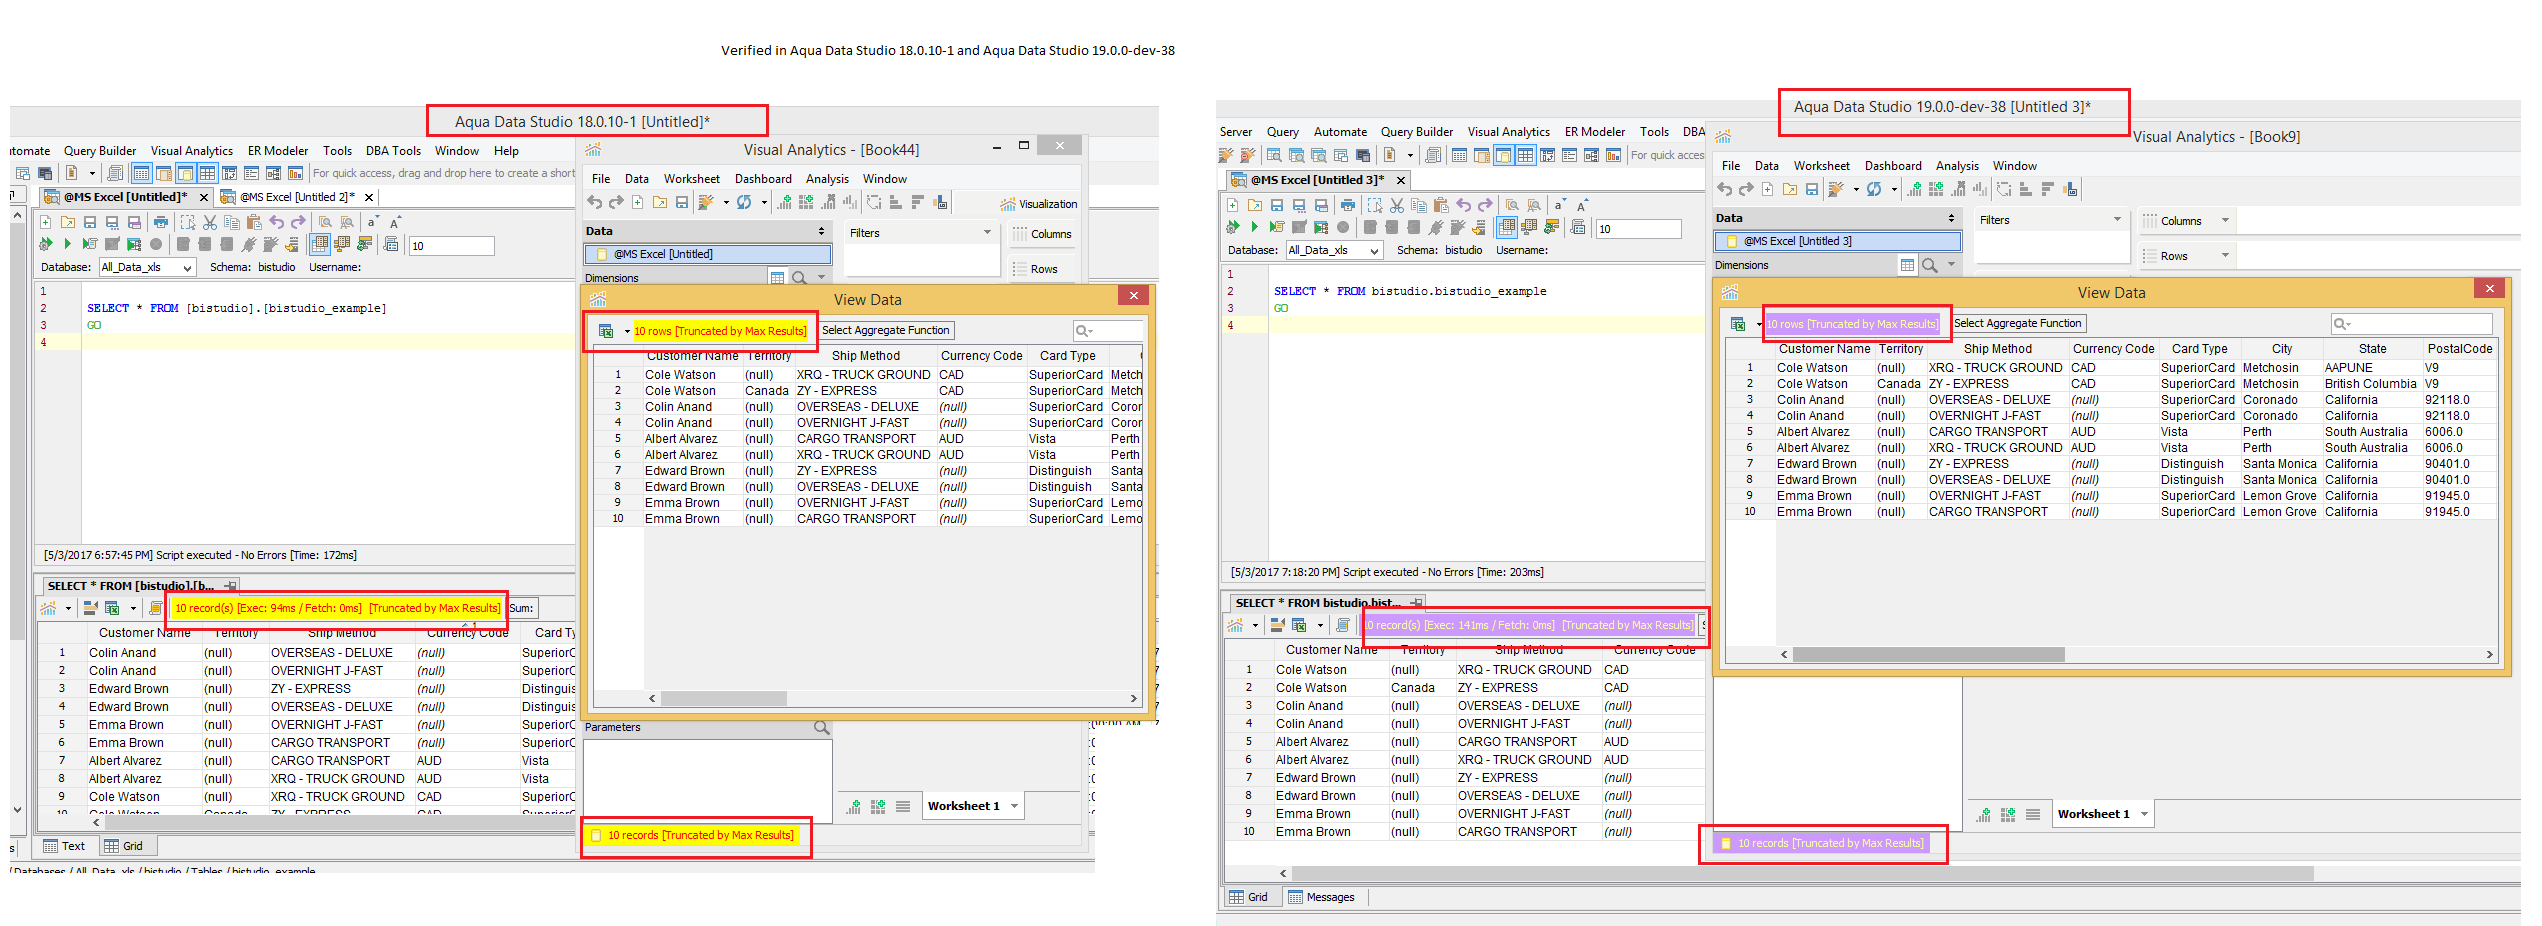Screen dimensions: 2542x926
Task: Click the Redo arrow in the Book9 Visual Analytics toolbar
Action: tap(1746, 189)
